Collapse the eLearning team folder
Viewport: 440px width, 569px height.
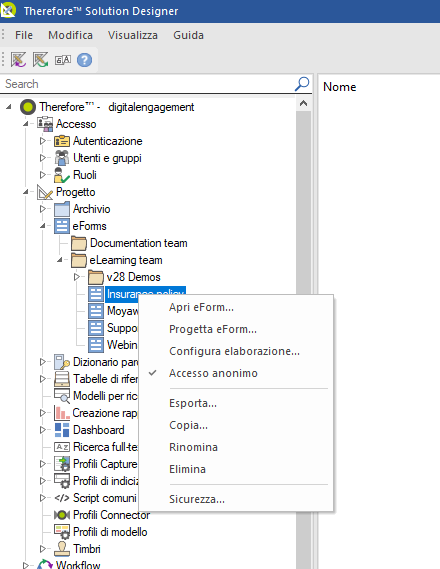[59, 260]
